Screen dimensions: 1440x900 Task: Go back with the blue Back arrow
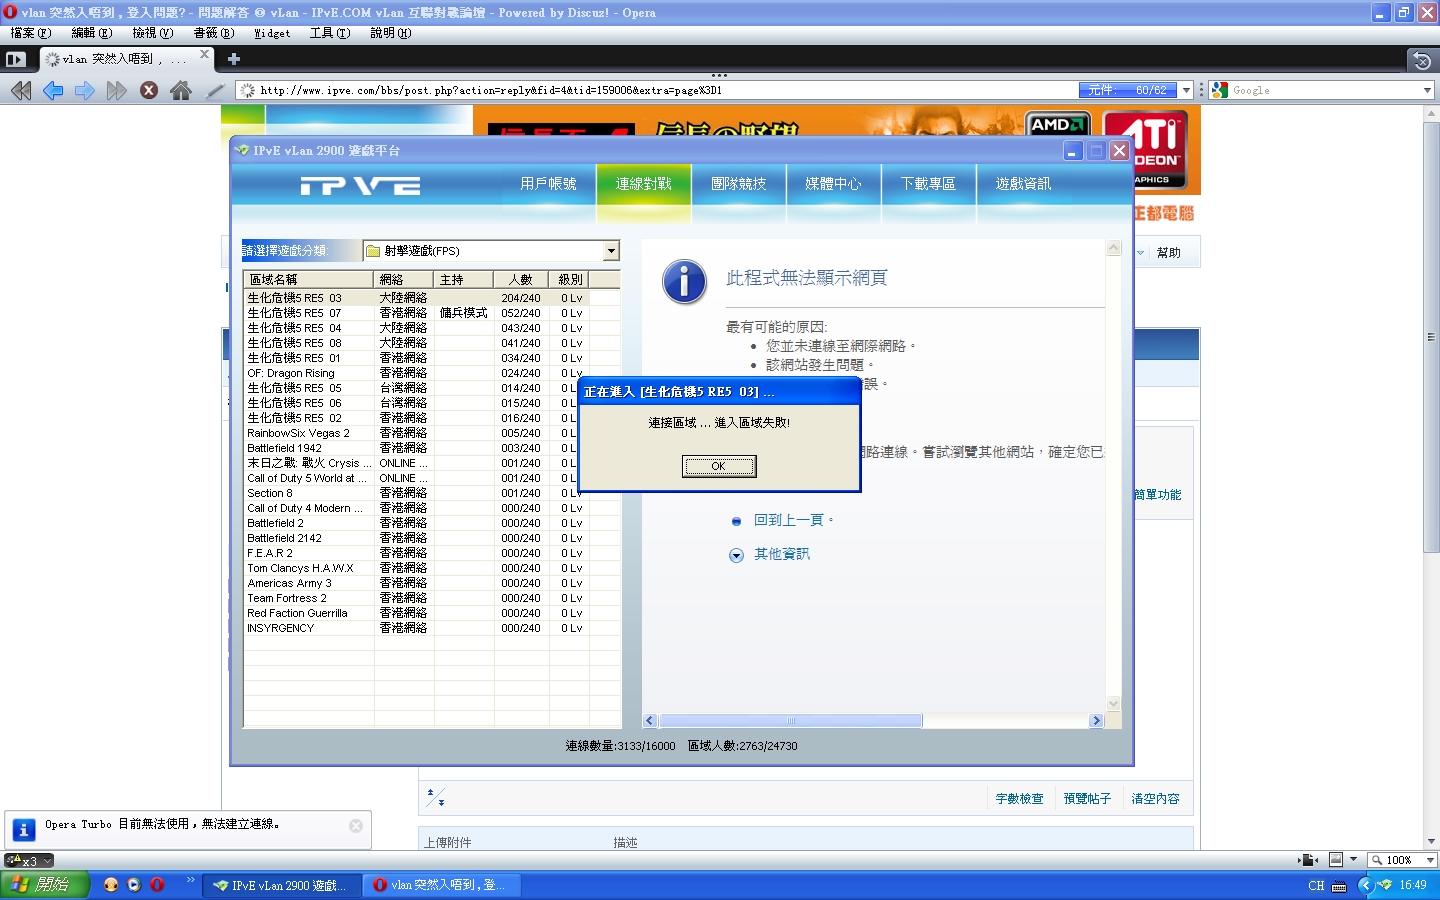(53, 91)
